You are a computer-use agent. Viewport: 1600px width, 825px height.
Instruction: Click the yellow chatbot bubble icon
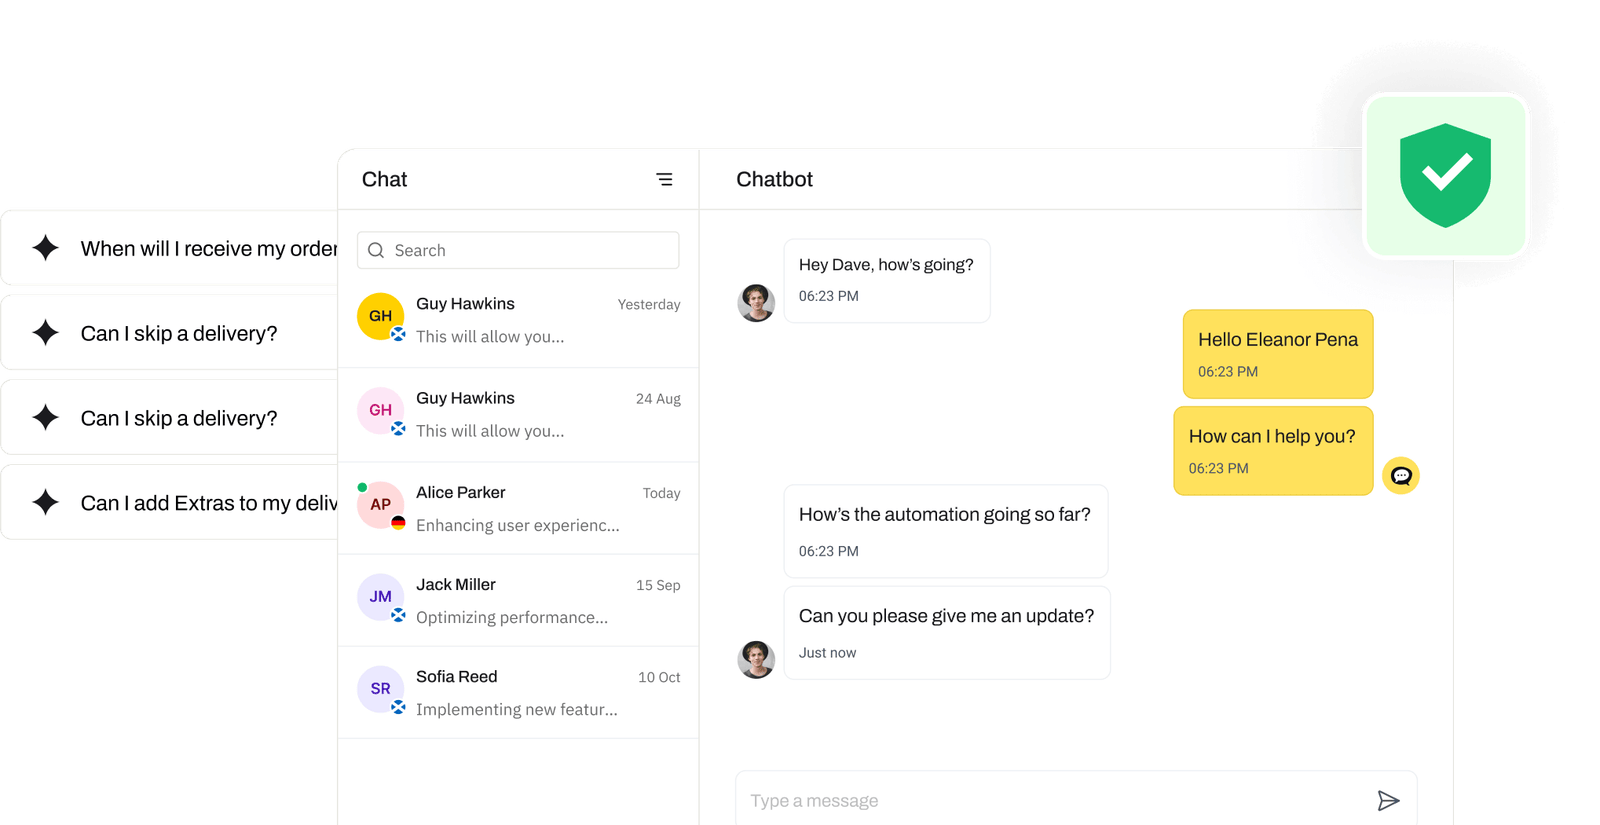click(1400, 476)
